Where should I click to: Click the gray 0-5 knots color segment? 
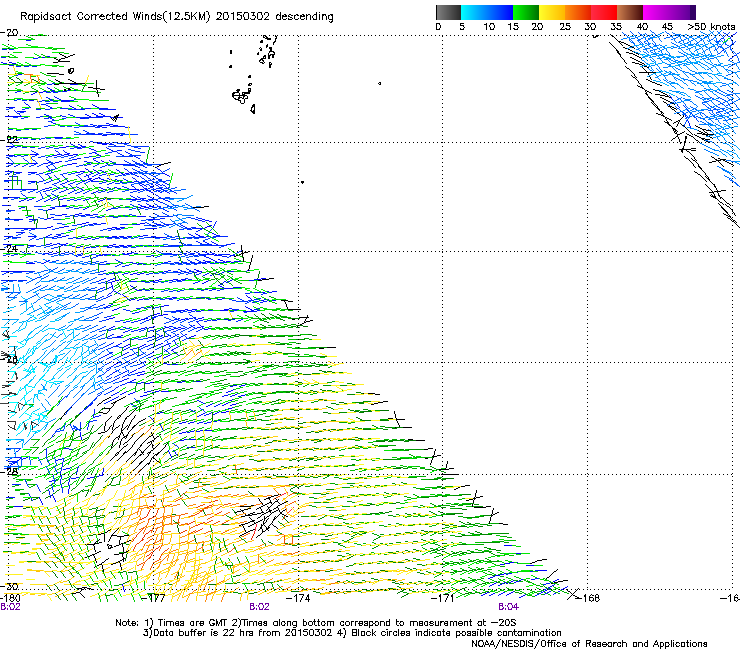(x=448, y=12)
